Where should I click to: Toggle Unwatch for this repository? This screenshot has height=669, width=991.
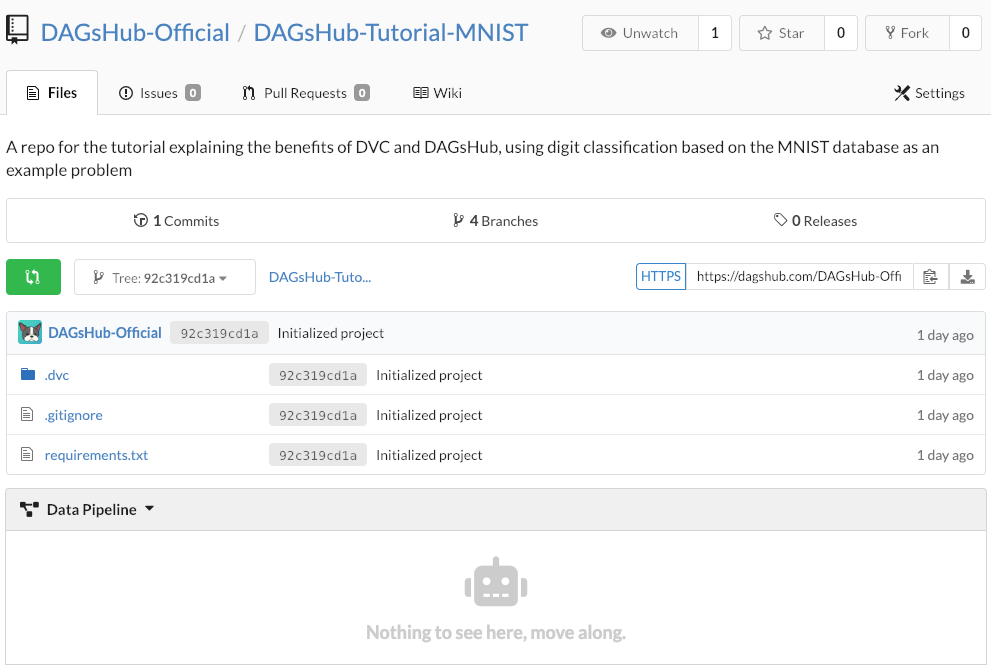[x=639, y=33]
